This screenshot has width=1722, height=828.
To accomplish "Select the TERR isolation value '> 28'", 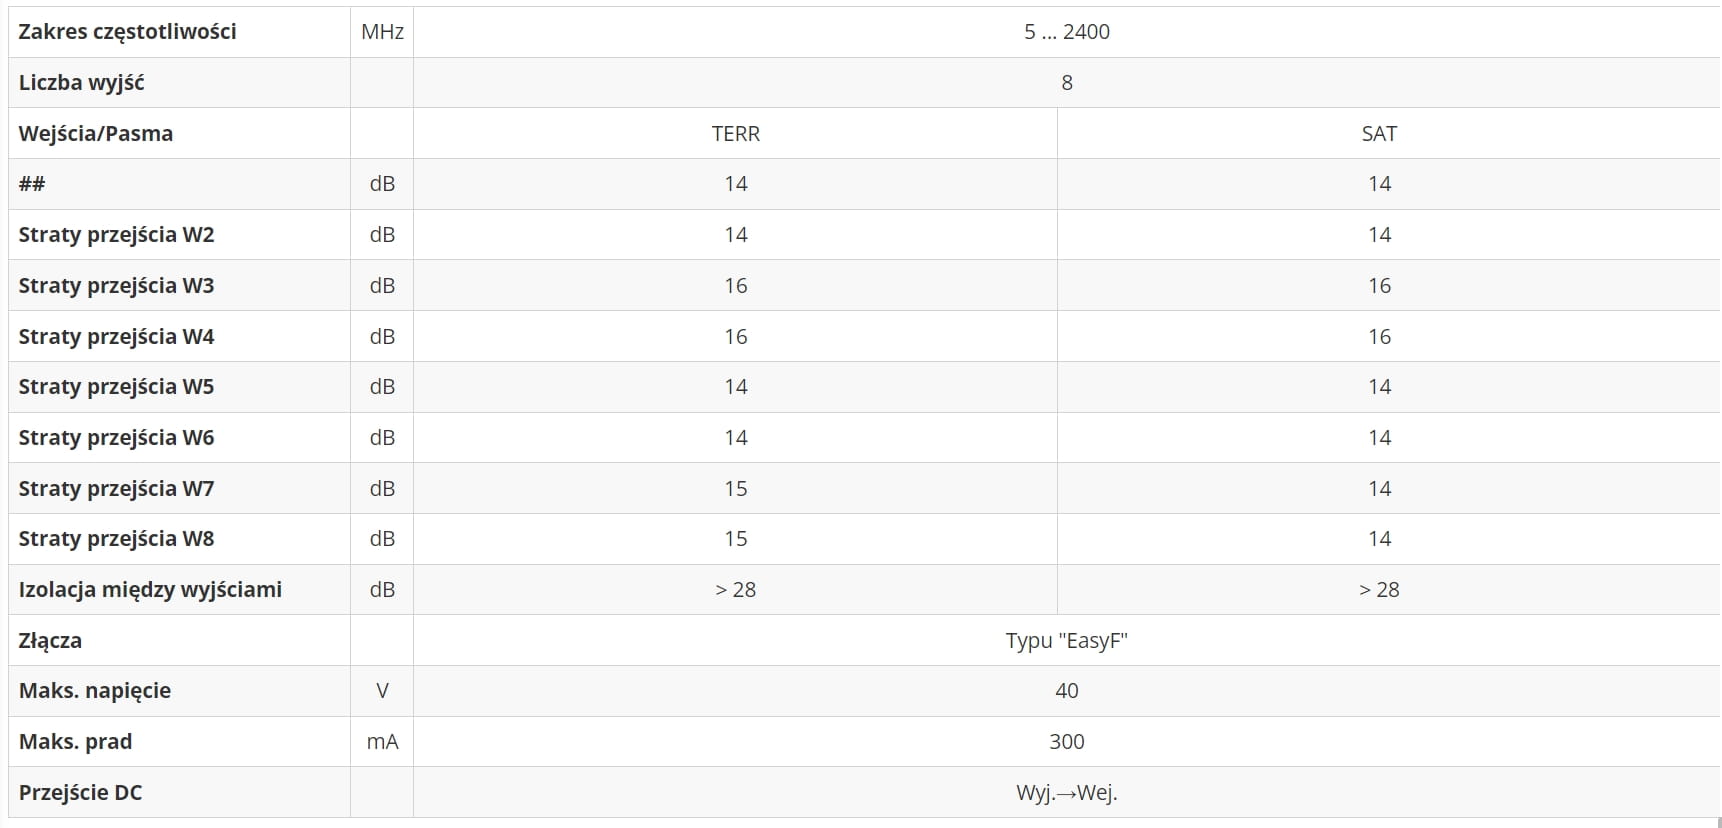I will click(735, 590).
